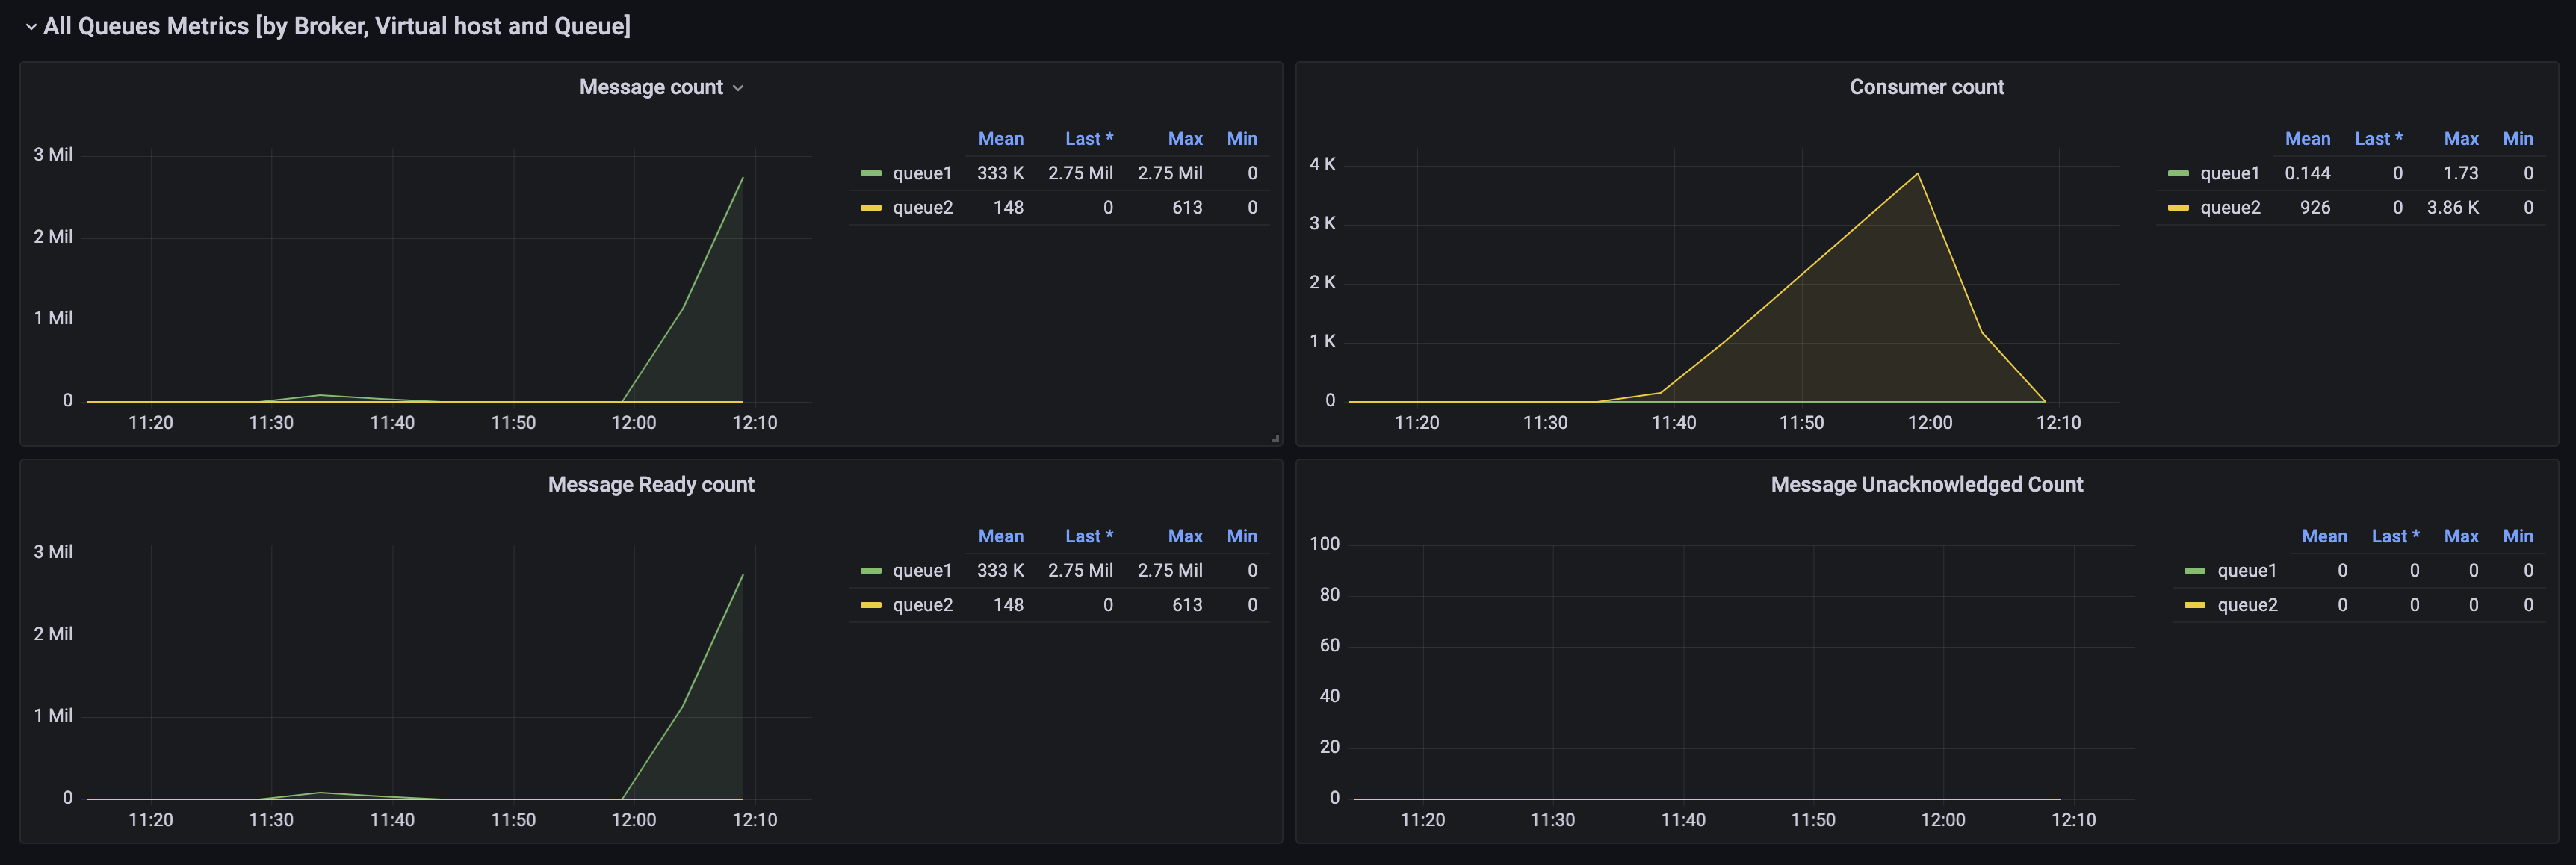Sort Message Ready count legend by Last
The width and height of the screenshot is (2576, 865).
(x=1089, y=536)
